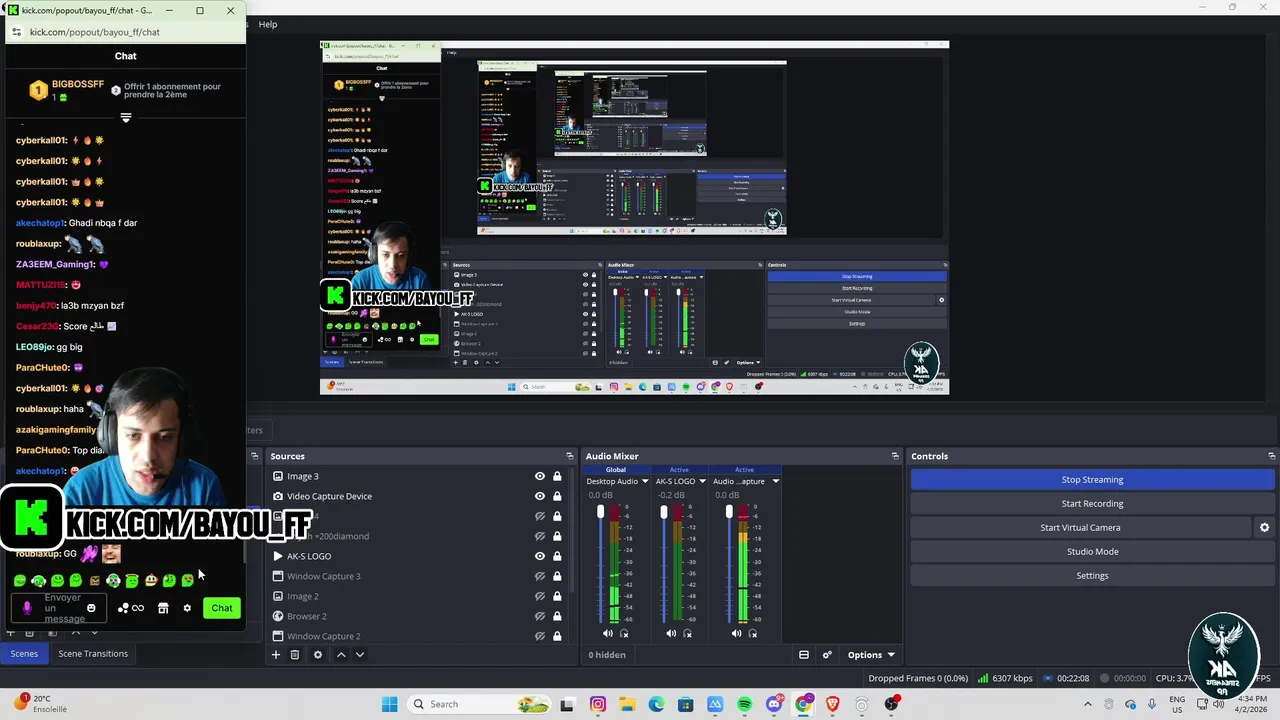This screenshot has width=1280, height=720.
Task: Click monitor icon under AK-S LOGO channel
Action: (688, 634)
